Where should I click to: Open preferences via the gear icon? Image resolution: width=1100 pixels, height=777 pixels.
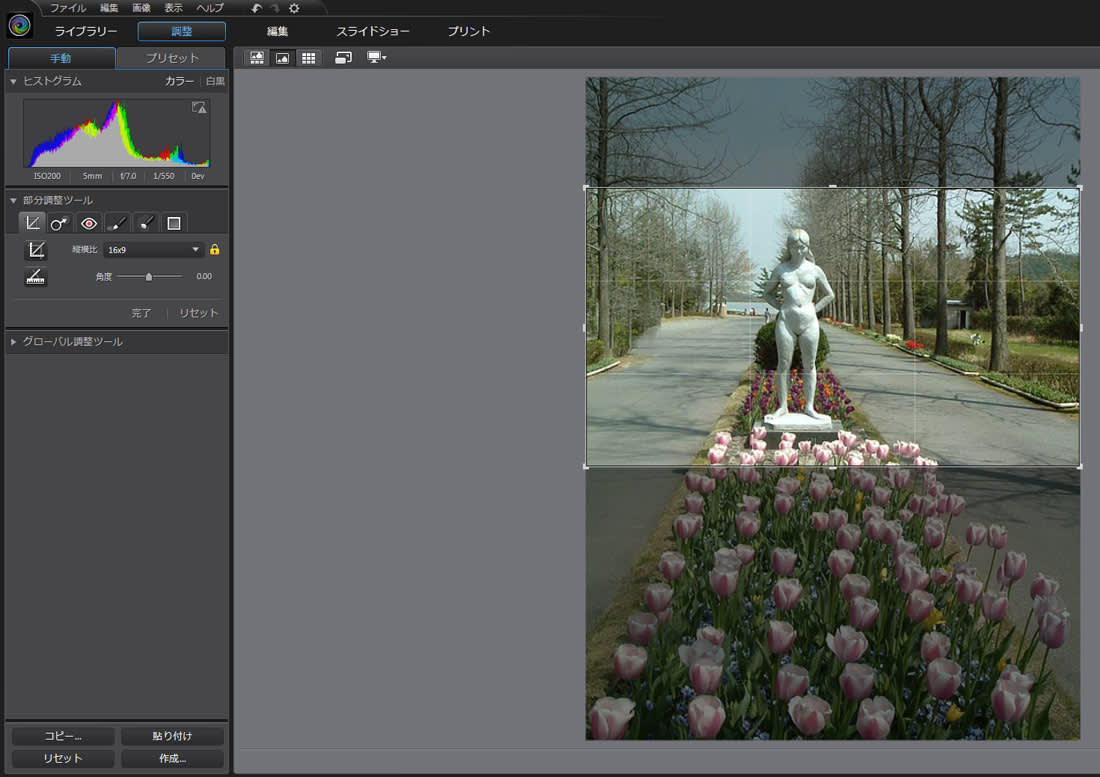(x=294, y=8)
